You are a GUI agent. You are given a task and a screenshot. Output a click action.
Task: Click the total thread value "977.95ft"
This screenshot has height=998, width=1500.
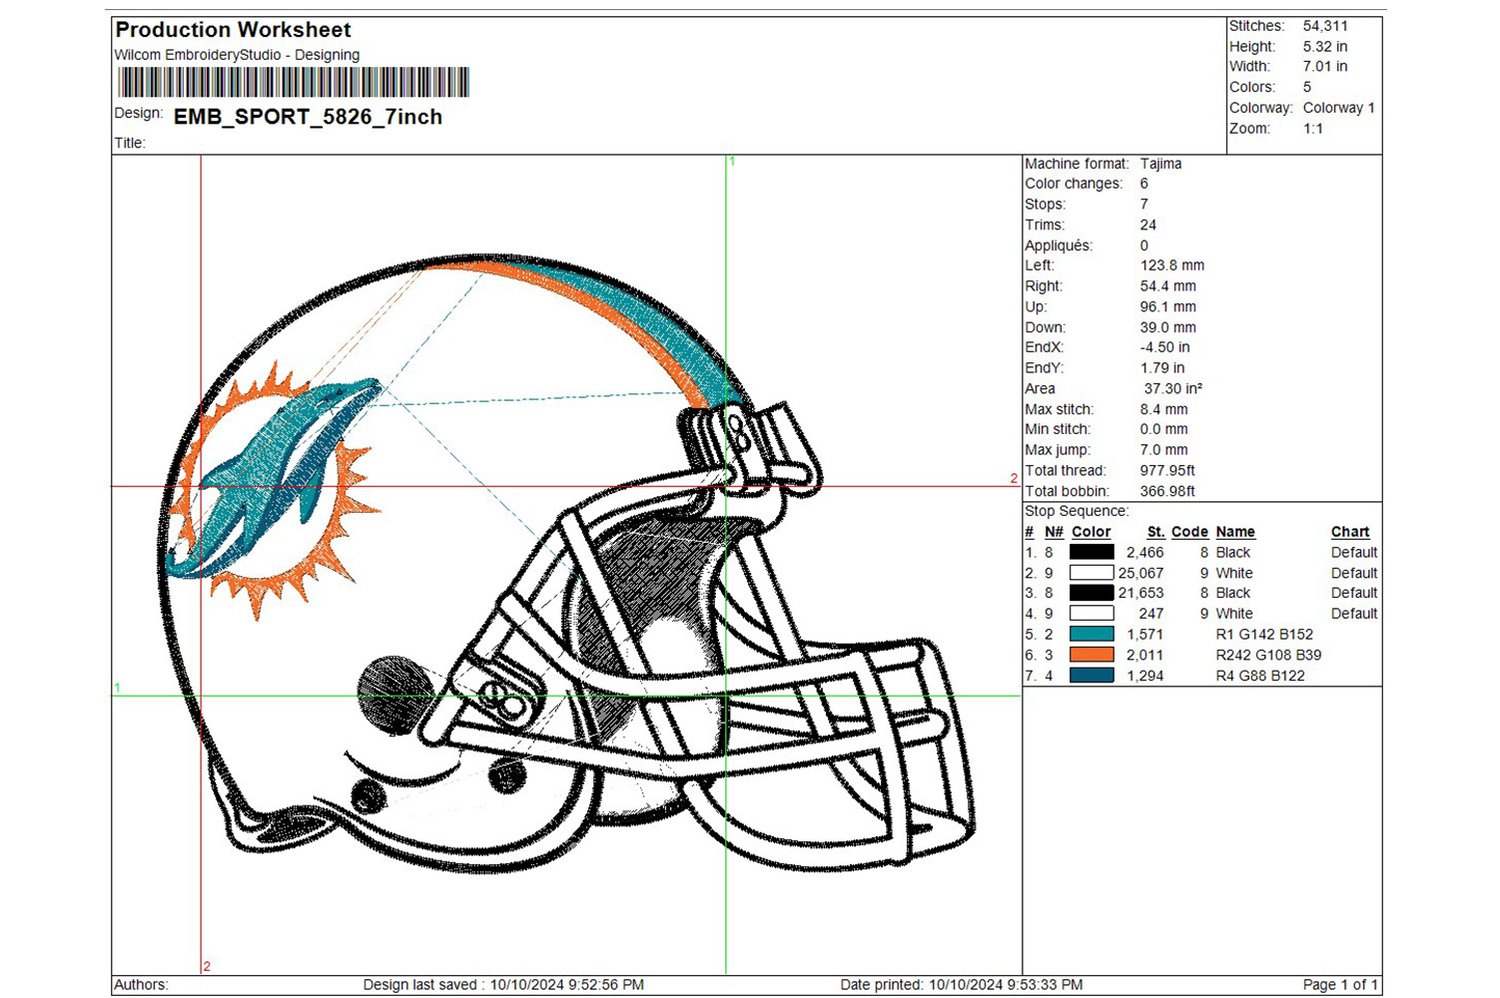coord(1168,471)
